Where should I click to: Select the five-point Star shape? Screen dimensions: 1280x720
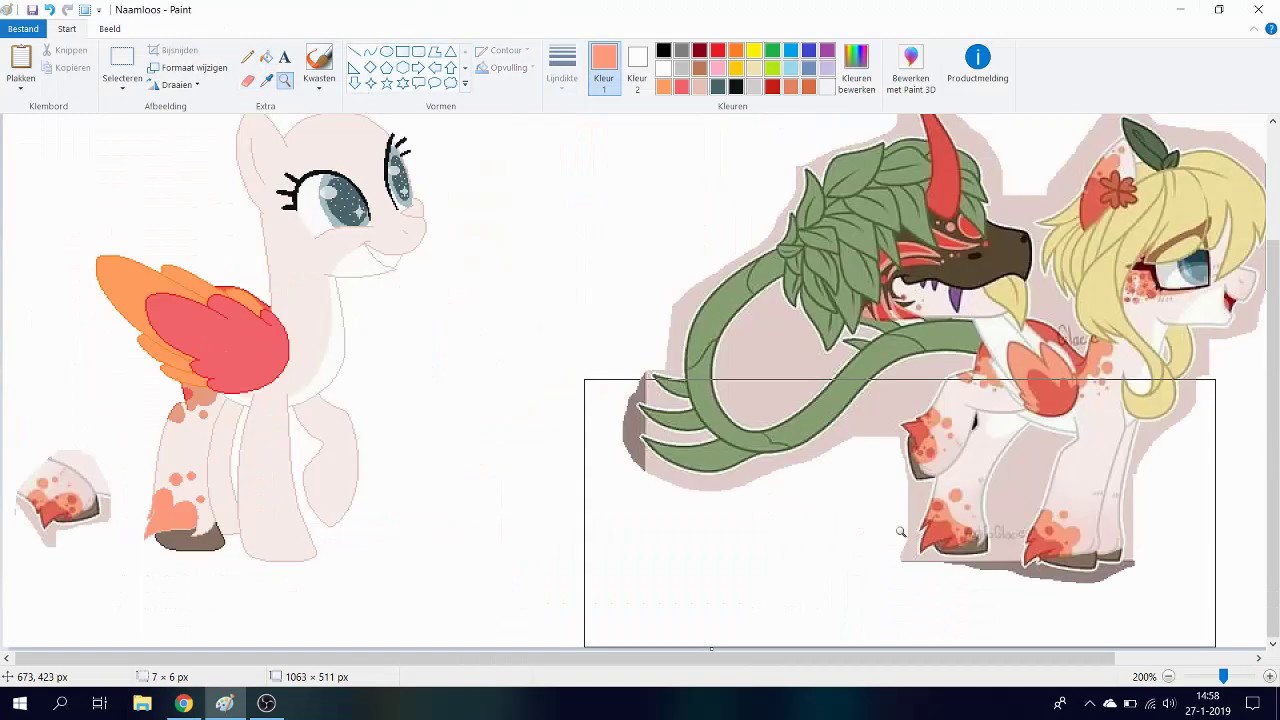pos(386,83)
